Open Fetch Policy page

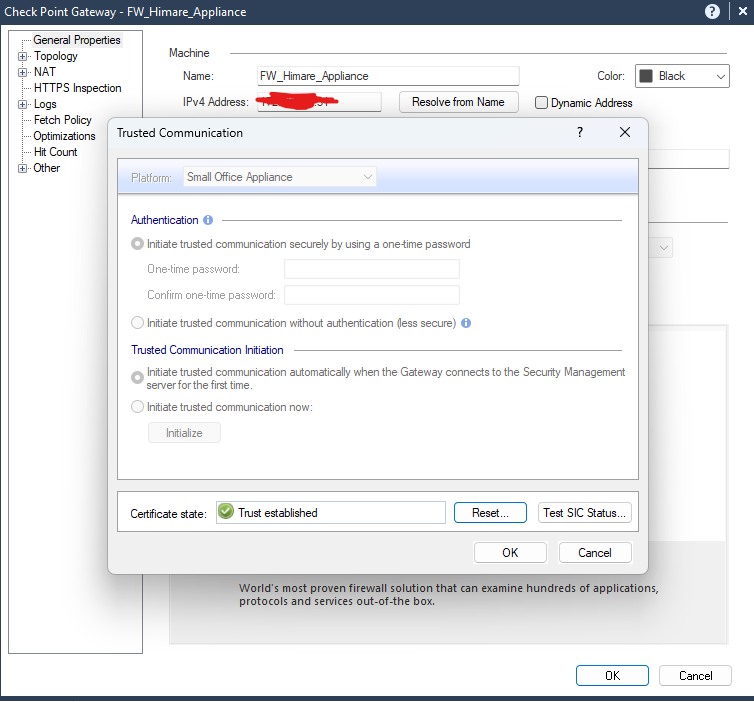tap(63, 120)
